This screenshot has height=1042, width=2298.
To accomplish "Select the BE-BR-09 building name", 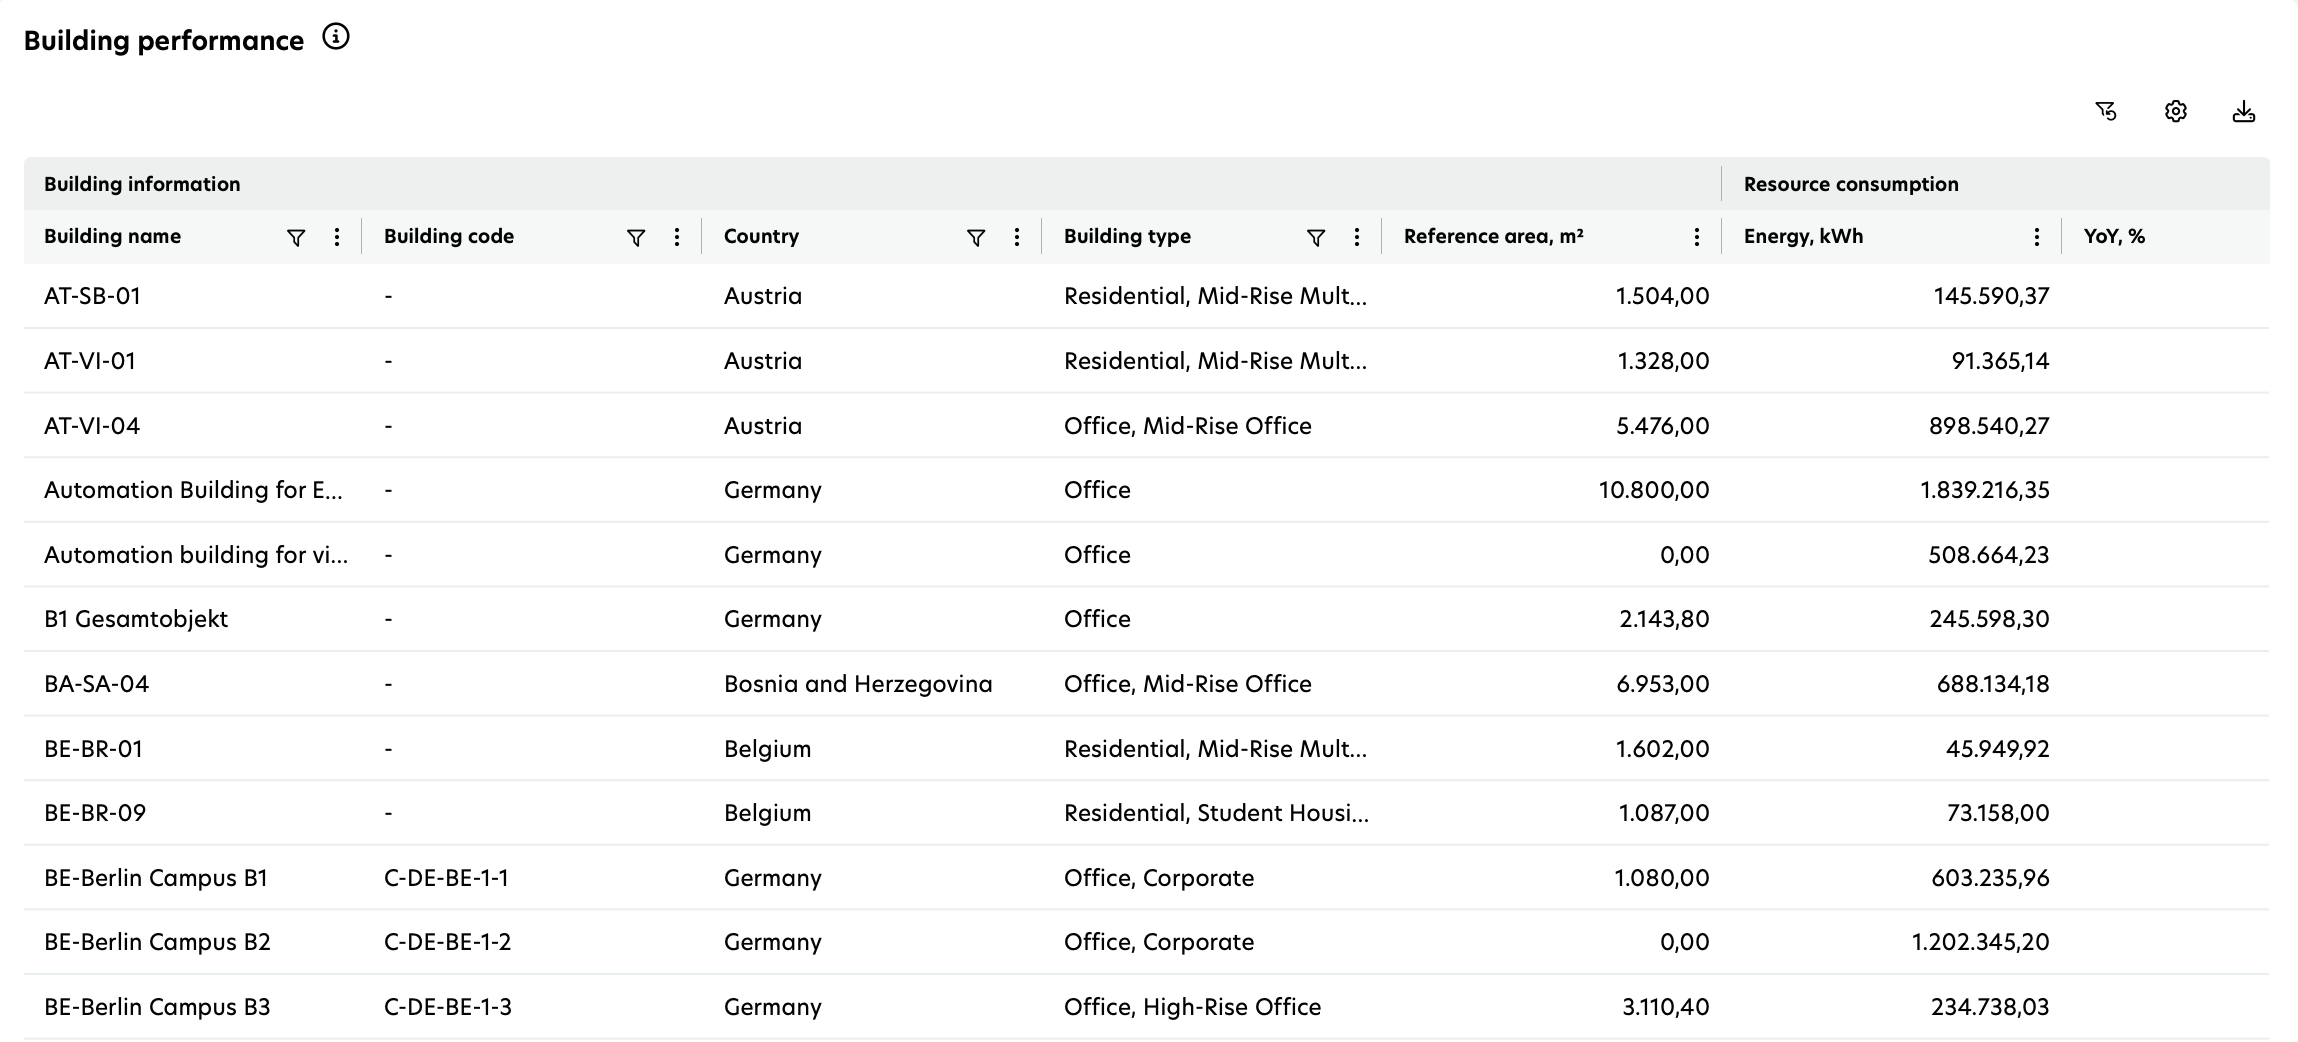I will tap(95, 813).
